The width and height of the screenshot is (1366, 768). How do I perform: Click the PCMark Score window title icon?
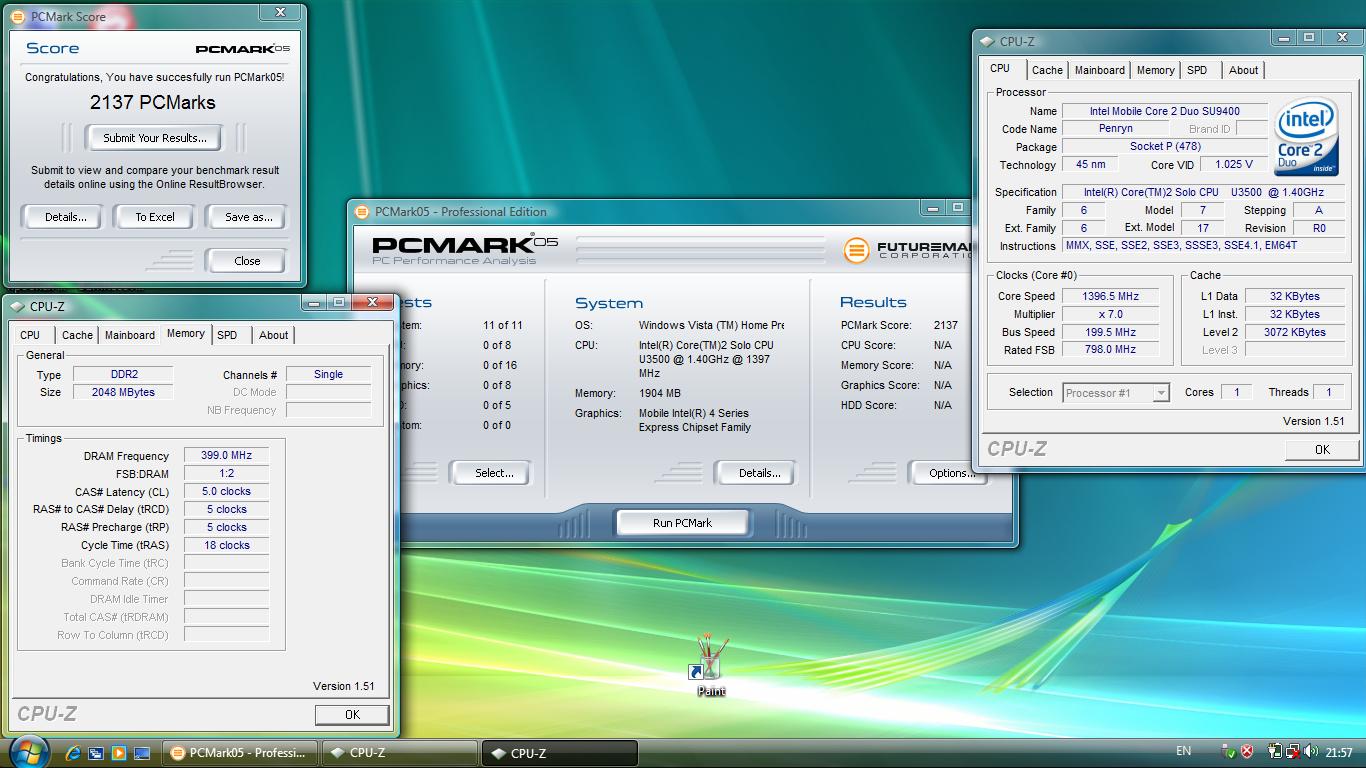pos(18,17)
